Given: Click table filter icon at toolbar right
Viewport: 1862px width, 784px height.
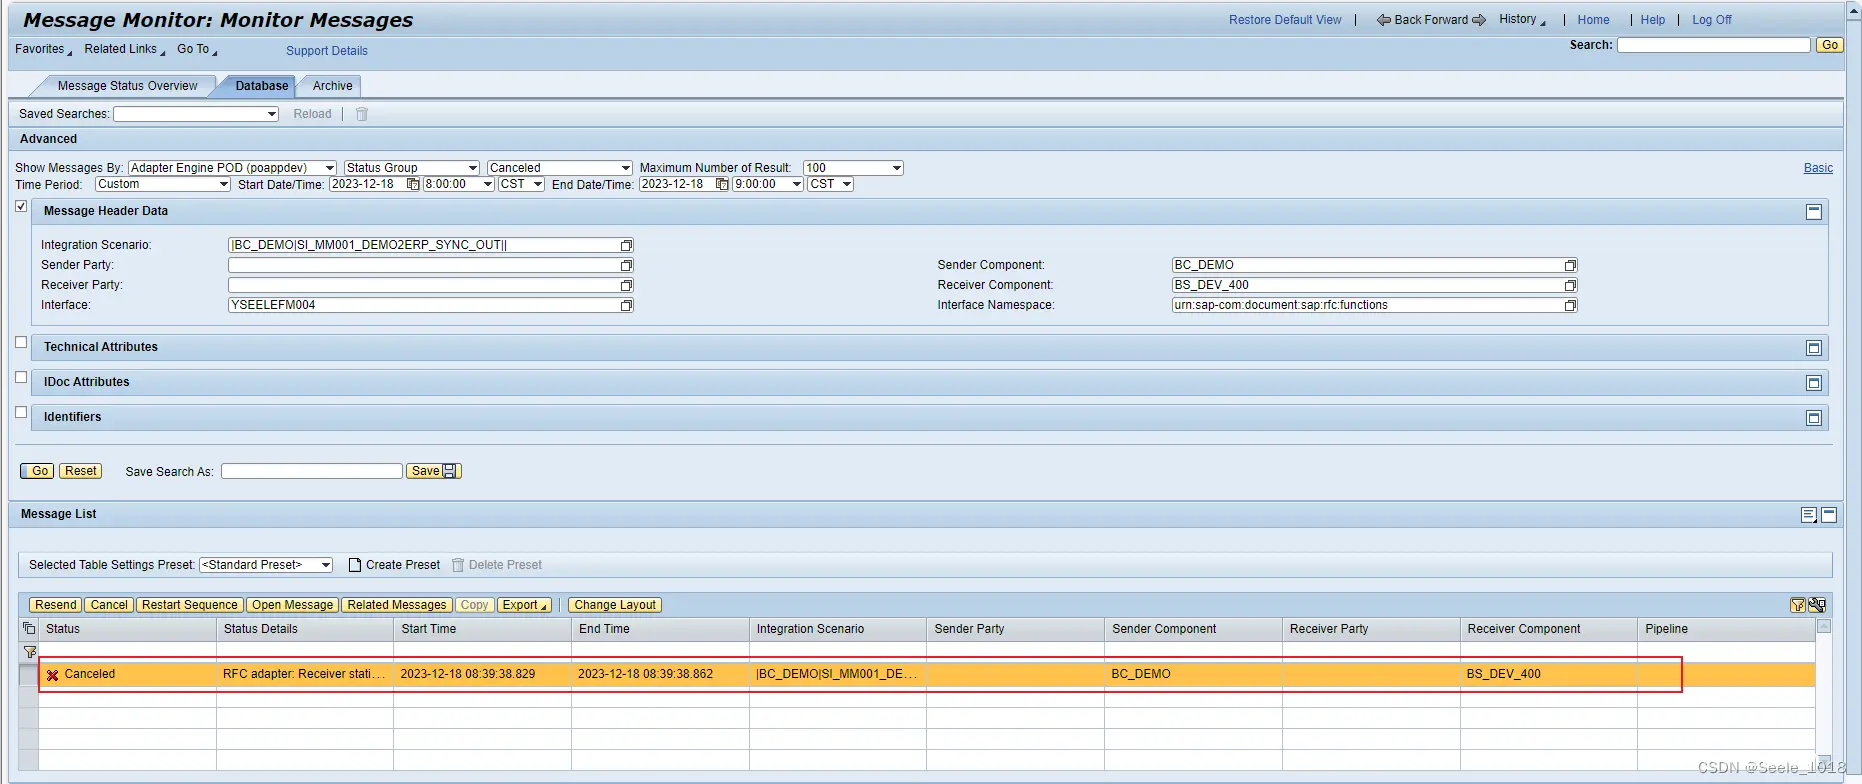Looking at the screenshot, I should tap(1798, 605).
